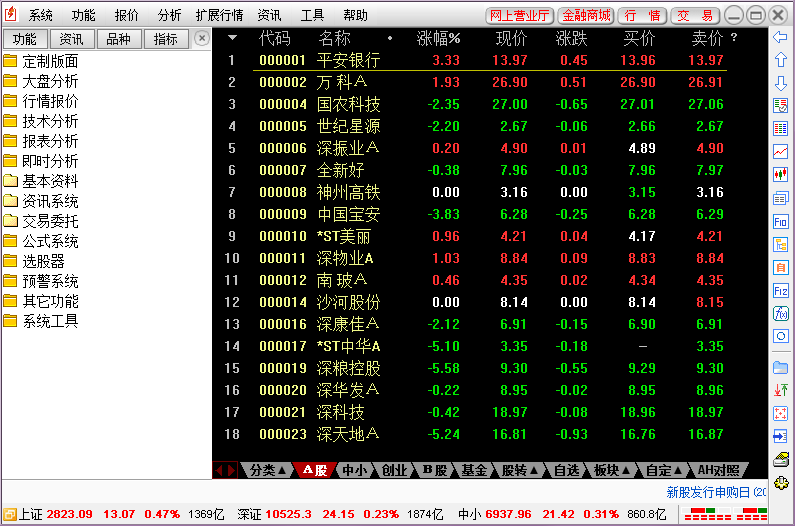The width and height of the screenshot is (795, 526).
Task: Click the blue folder icon in right toolbar
Action: tap(781, 367)
